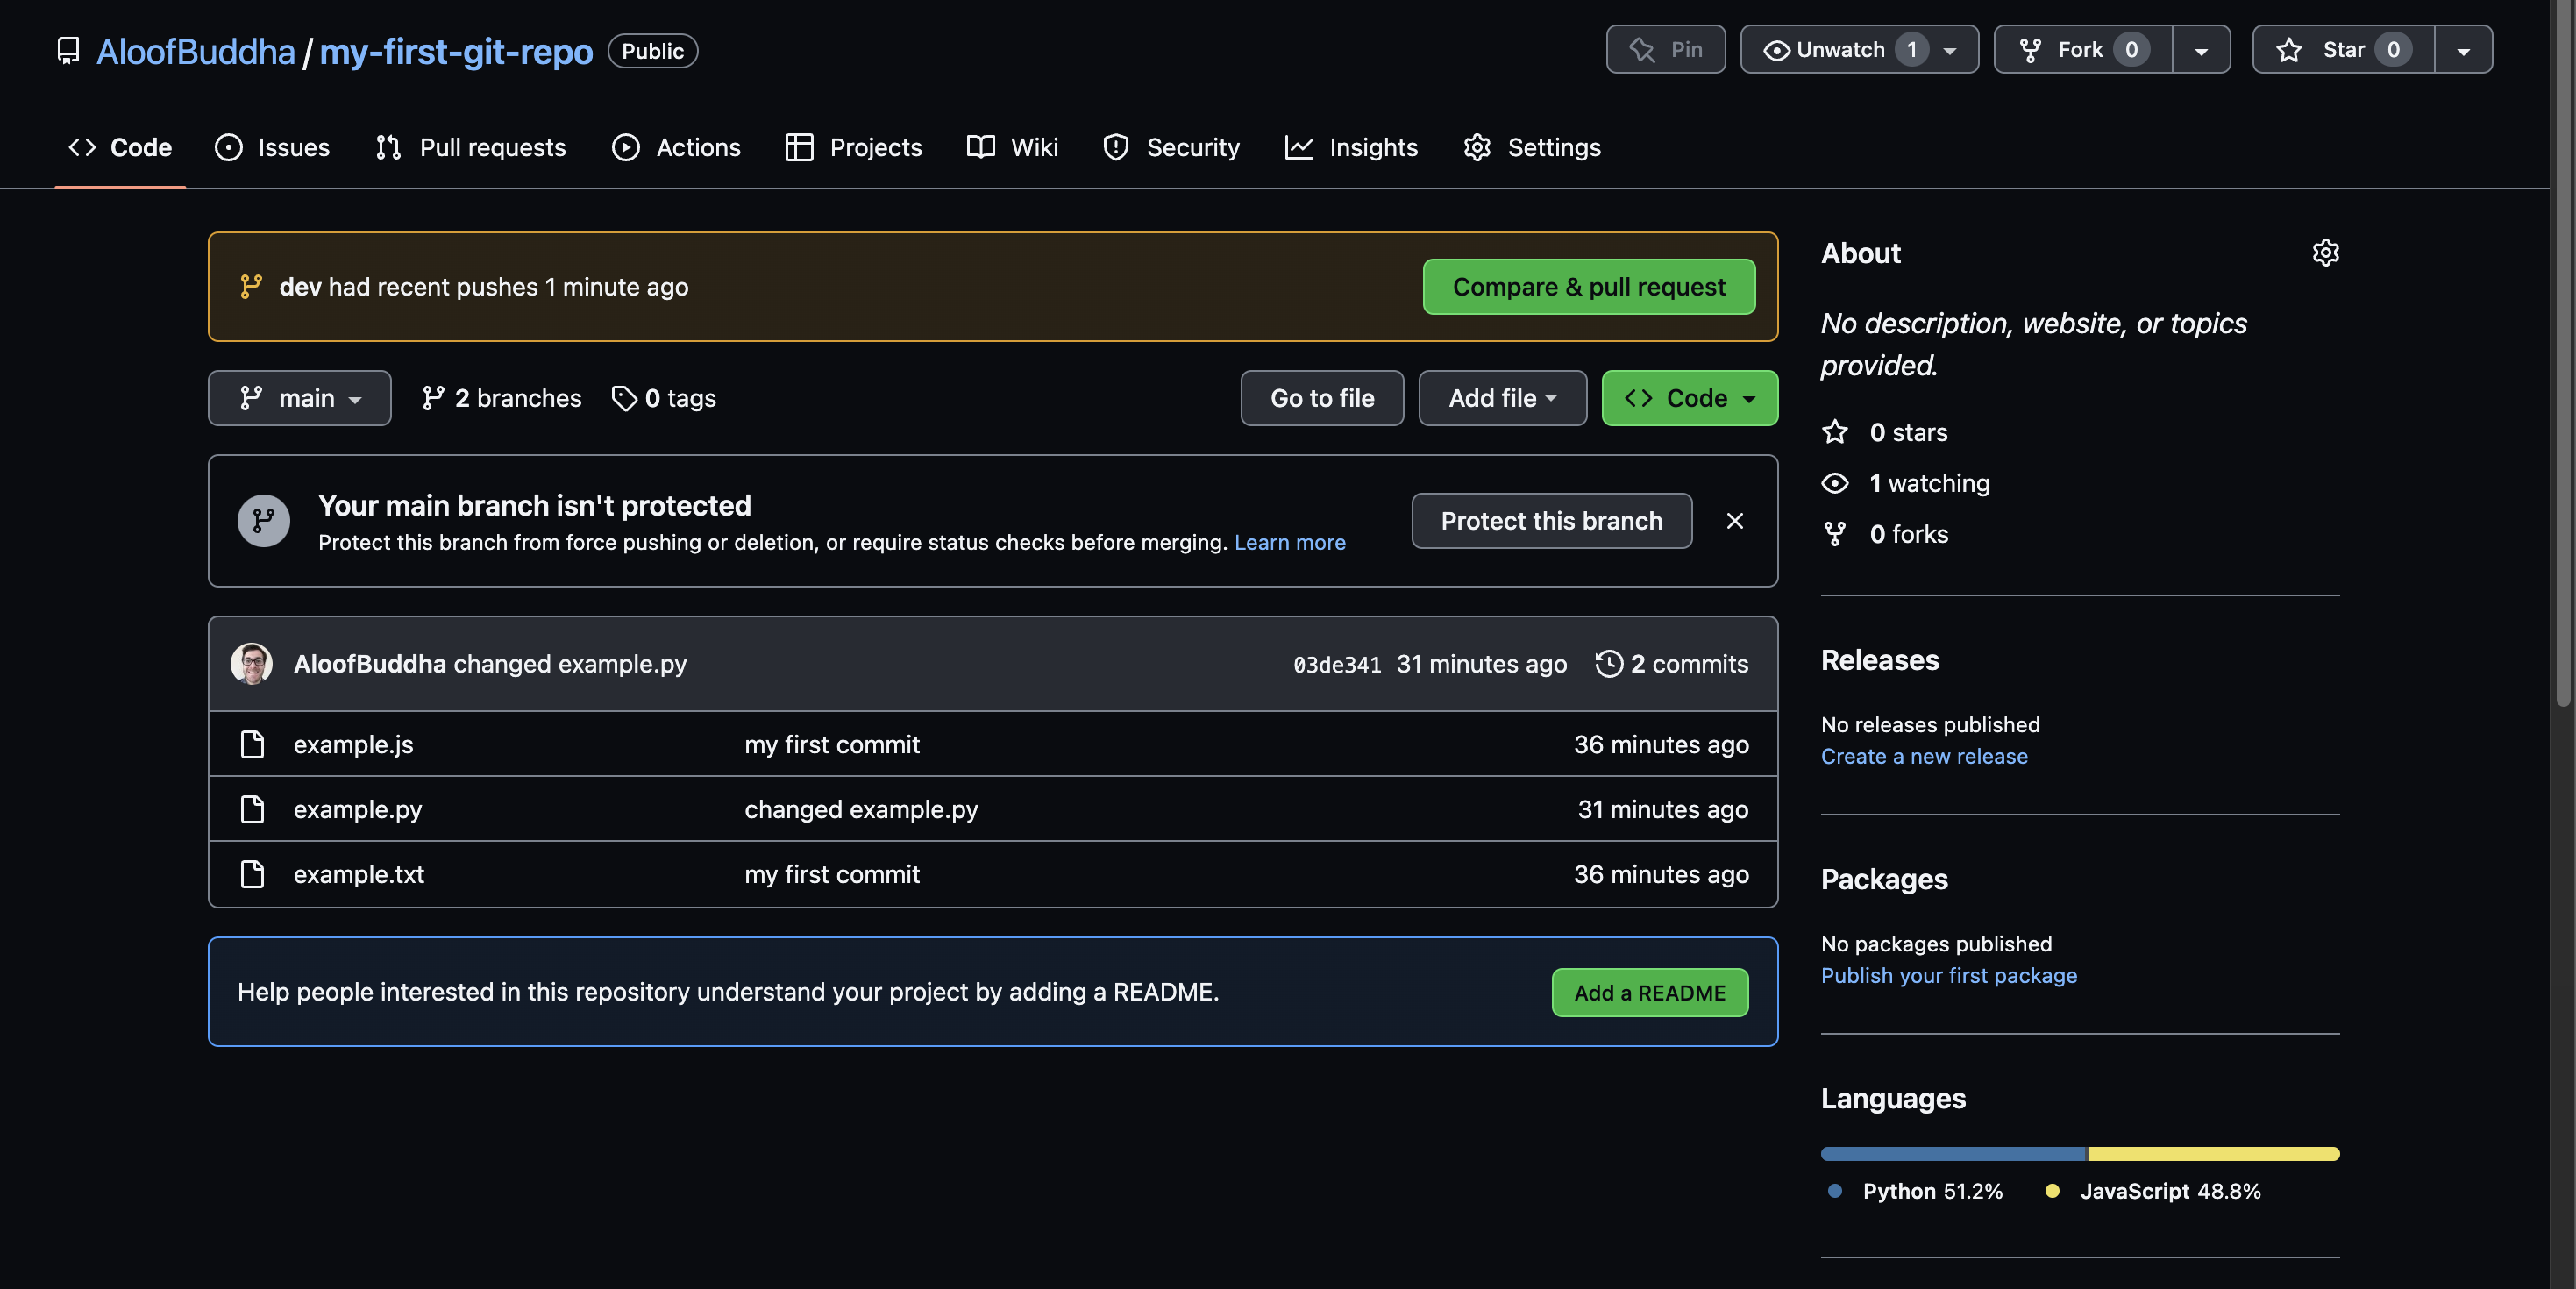
Task: Expand the Add file dropdown
Action: point(1502,398)
